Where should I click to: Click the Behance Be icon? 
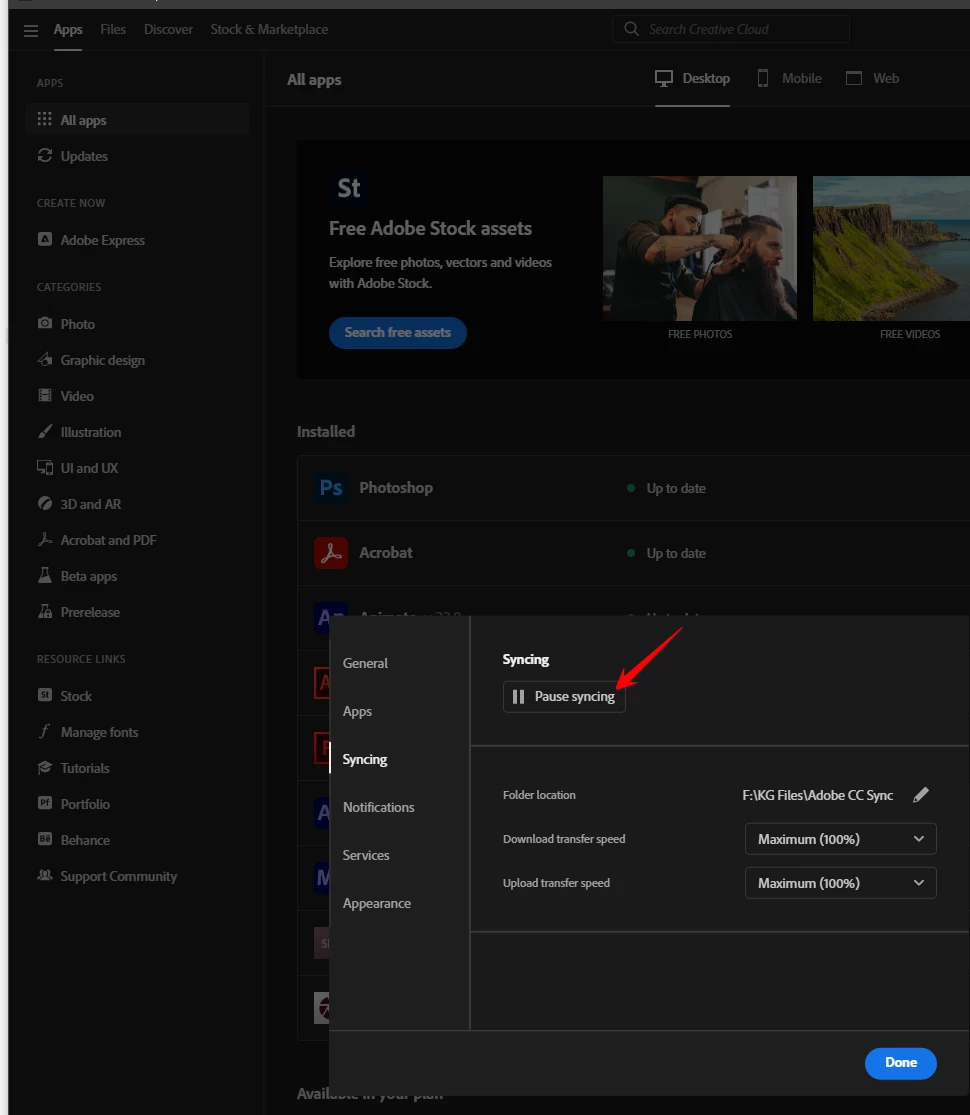pyautogui.click(x=45, y=839)
